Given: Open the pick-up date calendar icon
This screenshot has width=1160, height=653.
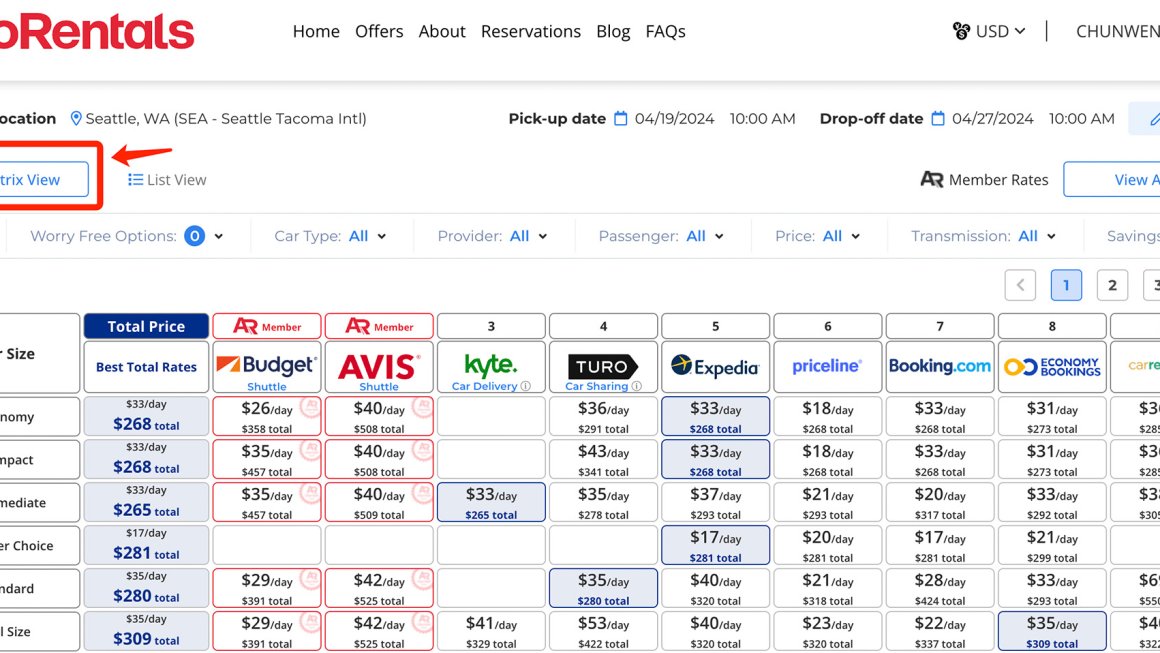Looking at the screenshot, I should (621, 119).
